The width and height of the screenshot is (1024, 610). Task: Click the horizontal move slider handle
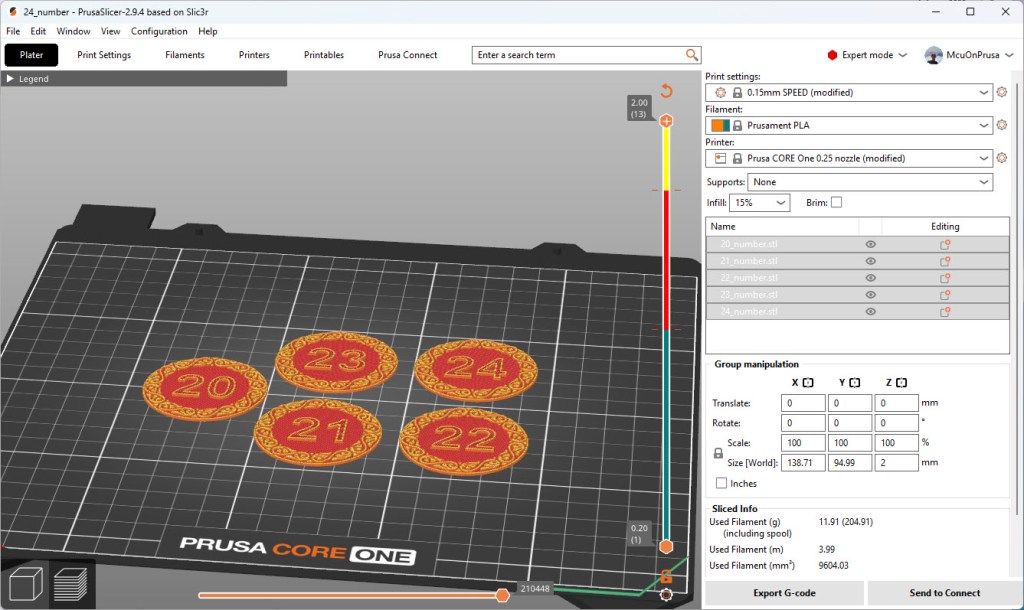click(502, 596)
